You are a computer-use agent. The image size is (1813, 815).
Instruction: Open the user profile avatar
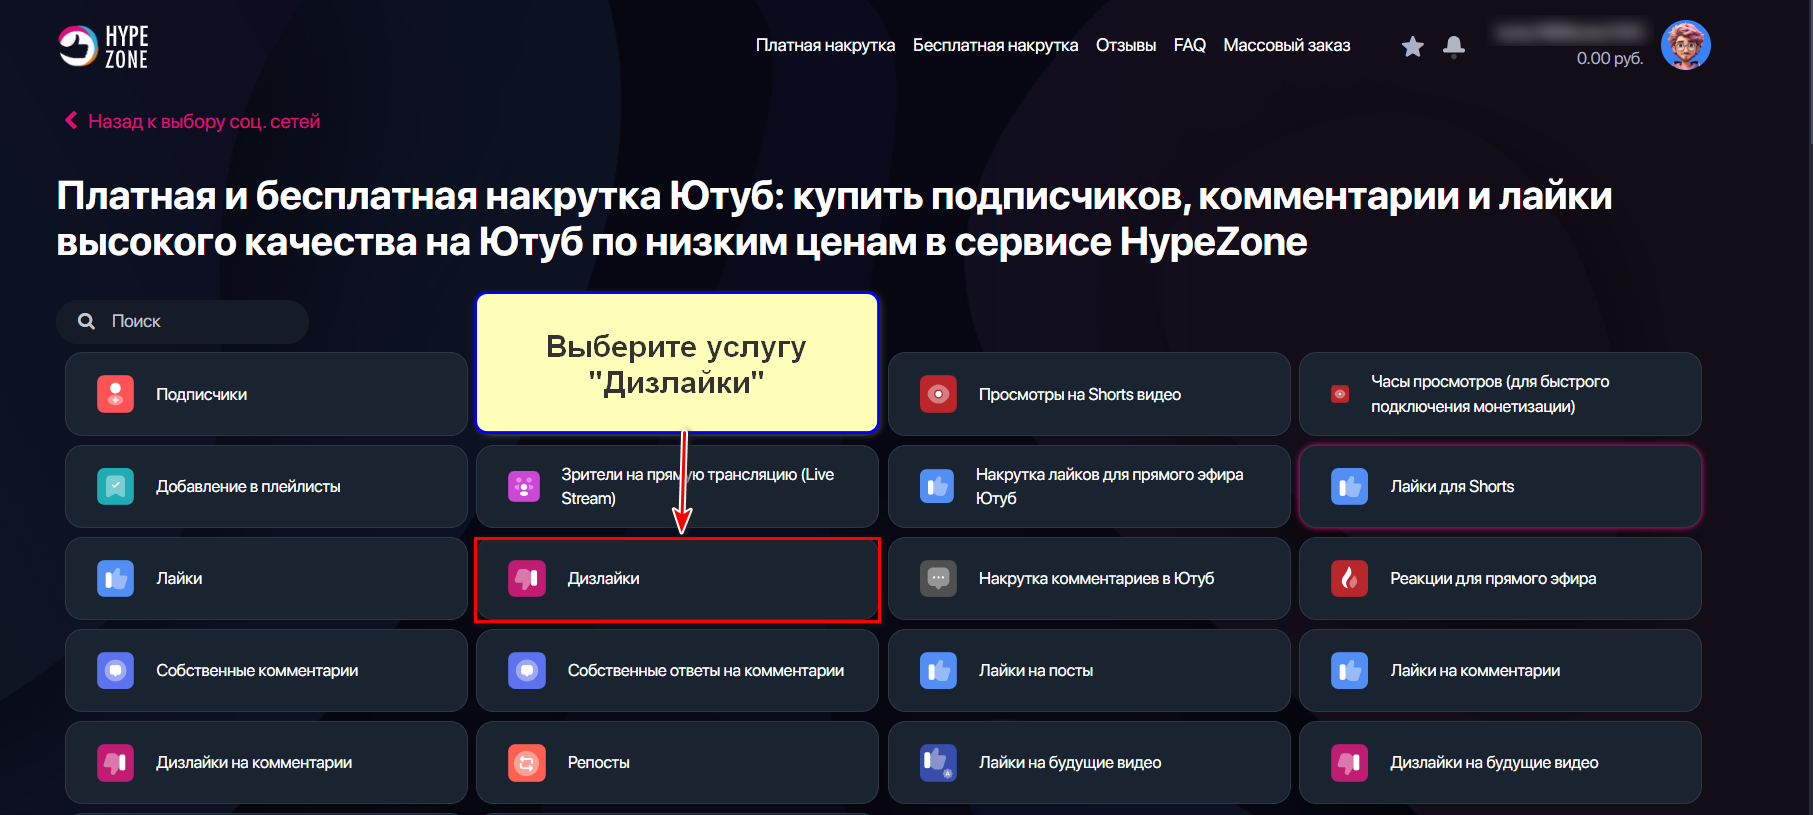1685,45
